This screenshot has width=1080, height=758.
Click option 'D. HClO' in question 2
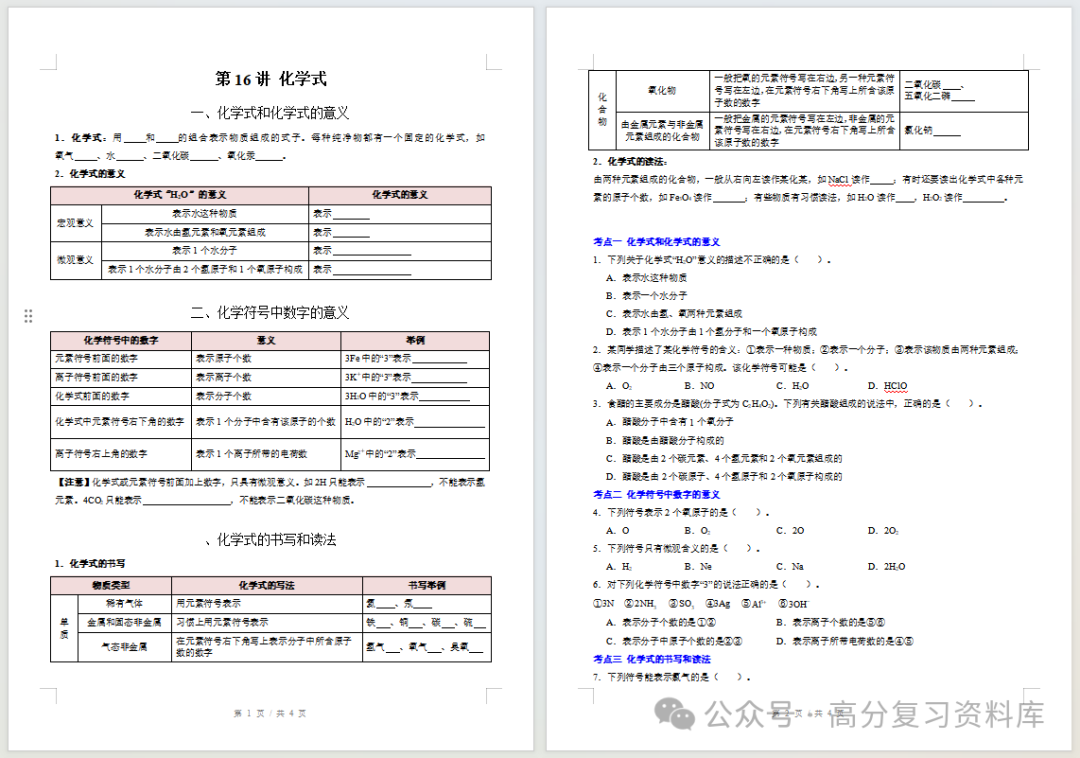(887, 386)
